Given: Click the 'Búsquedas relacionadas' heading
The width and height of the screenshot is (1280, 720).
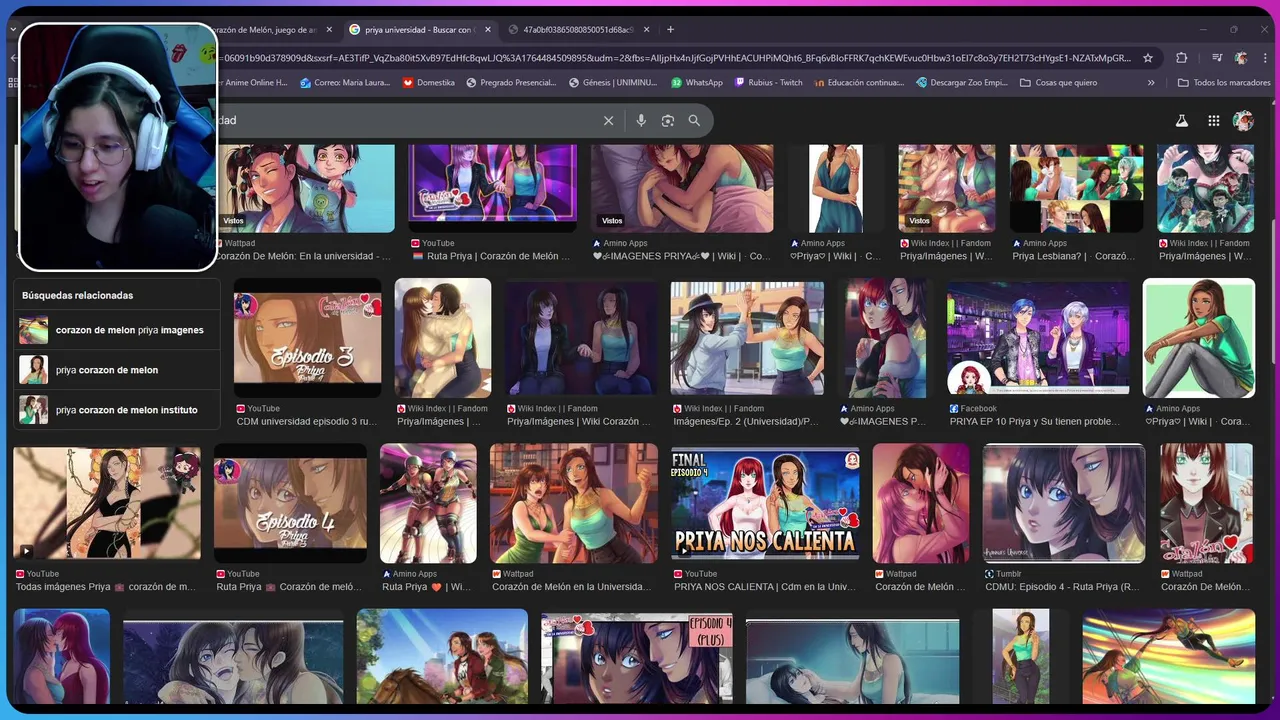Looking at the screenshot, I should (x=77, y=295).
